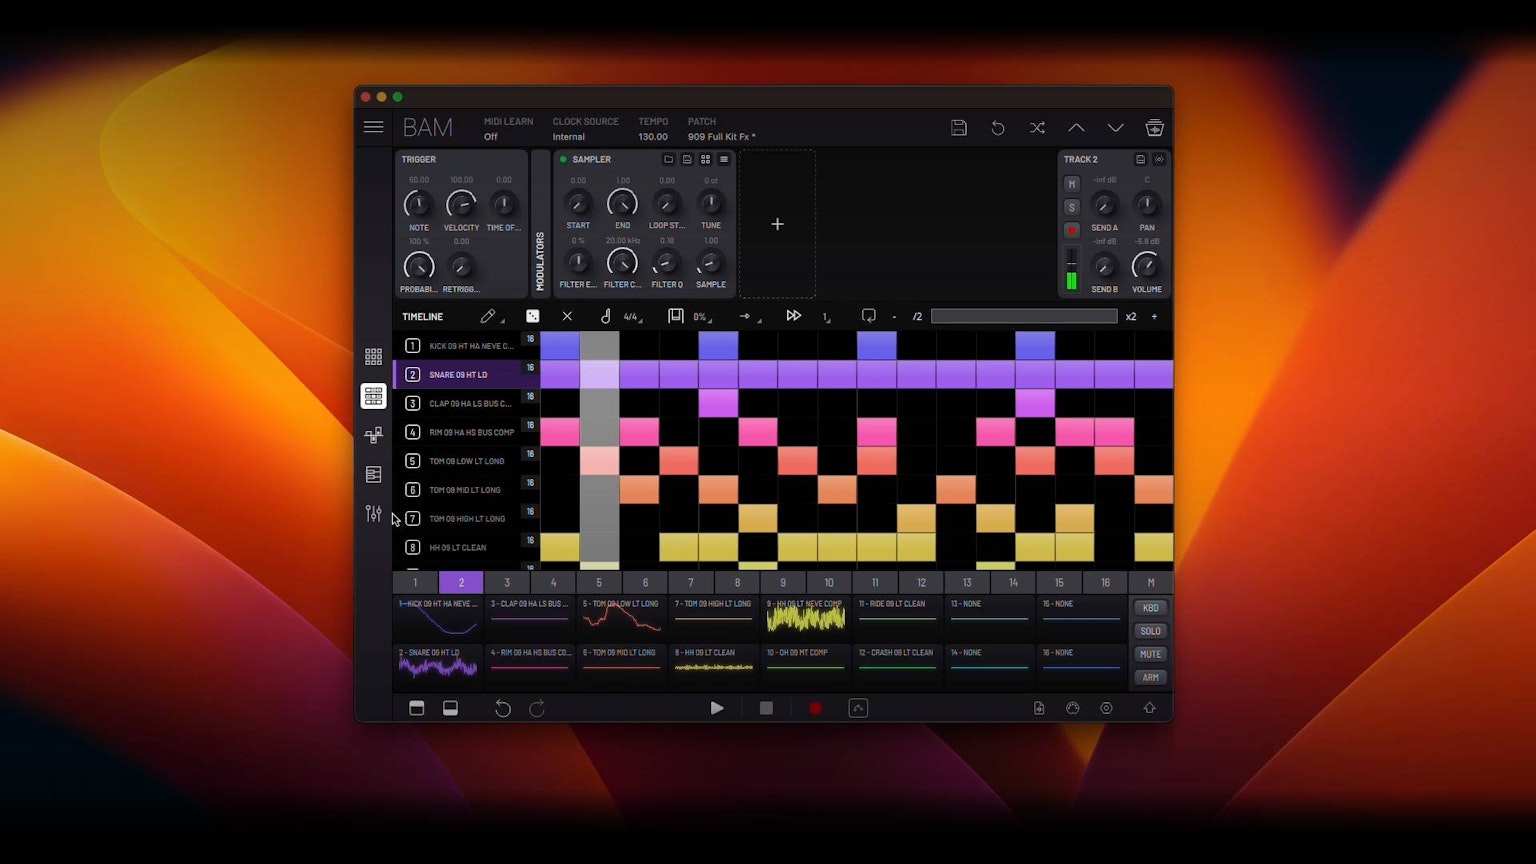This screenshot has height=864, width=1536.
Task: Expand the swing percentage dropdown in the timeline bar
Action: (x=698, y=316)
